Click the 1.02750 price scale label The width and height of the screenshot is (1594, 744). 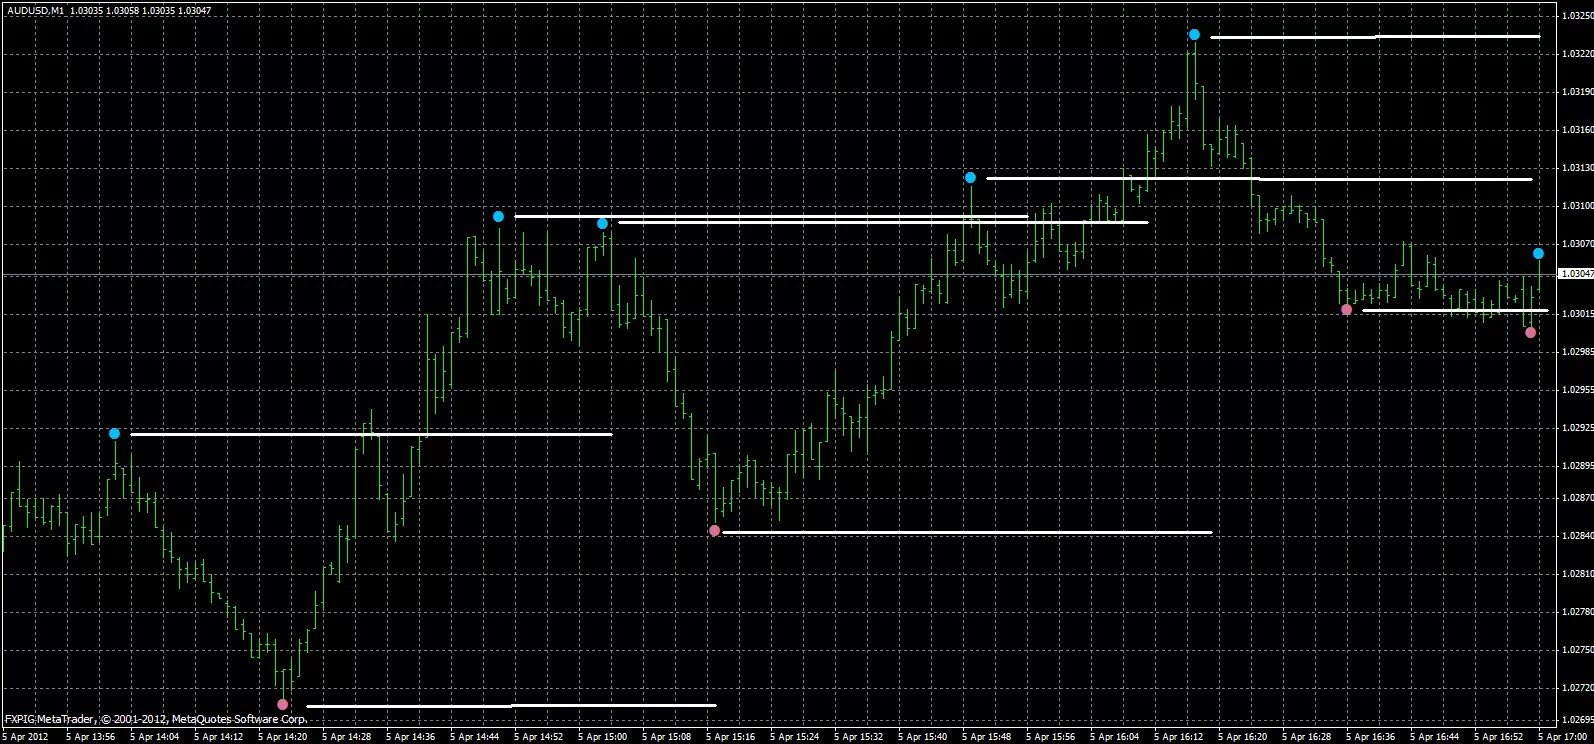pos(1576,650)
